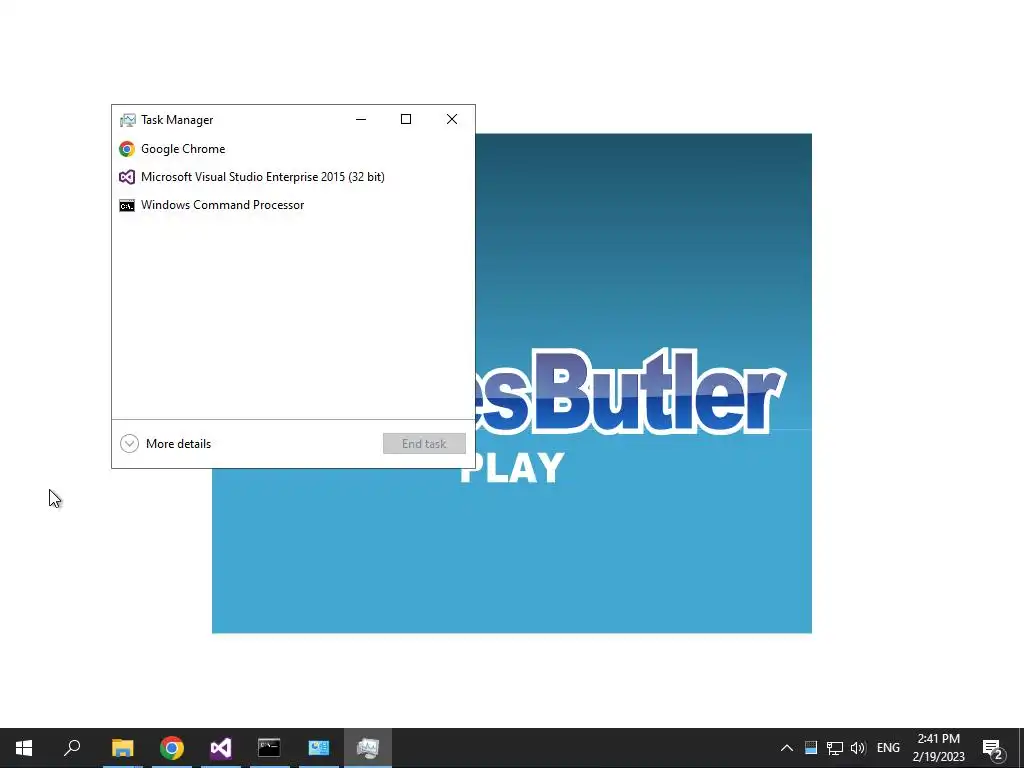The height and width of the screenshot is (768, 1024).
Task: Select Google Chrome in Task Manager list
Action: point(293,149)
